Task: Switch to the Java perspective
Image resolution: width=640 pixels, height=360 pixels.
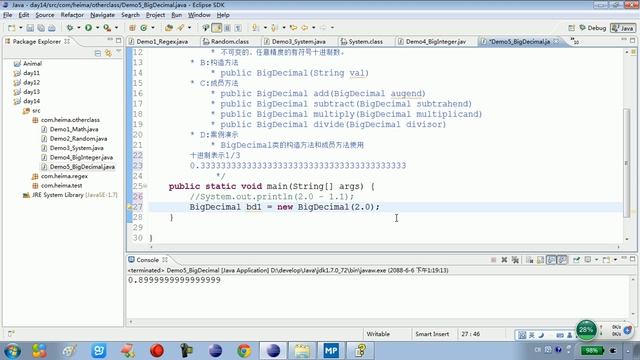Action: (622, 28)
